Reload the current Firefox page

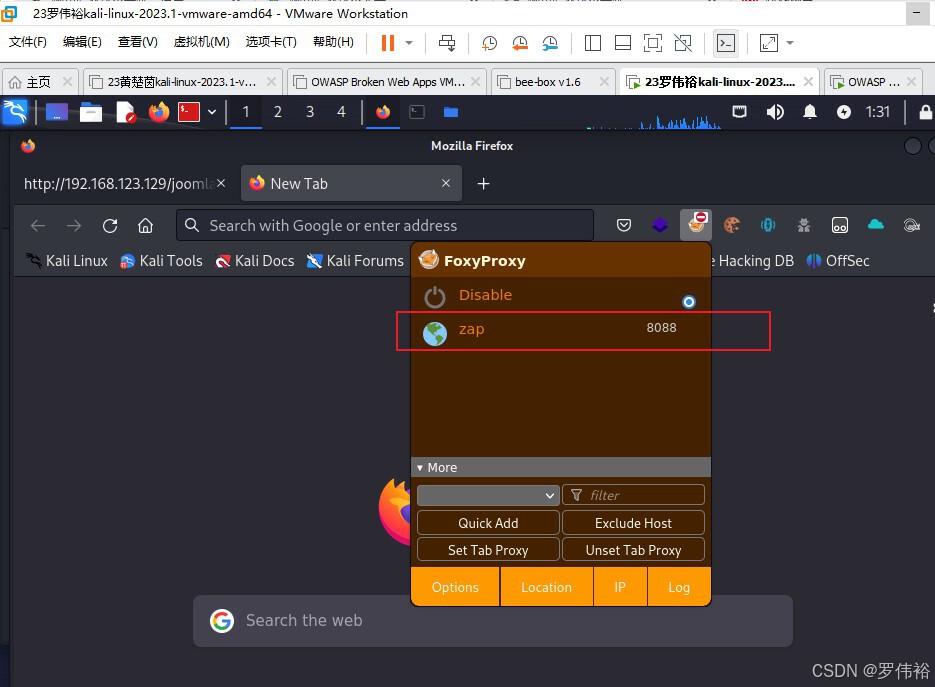pos(110,225)
